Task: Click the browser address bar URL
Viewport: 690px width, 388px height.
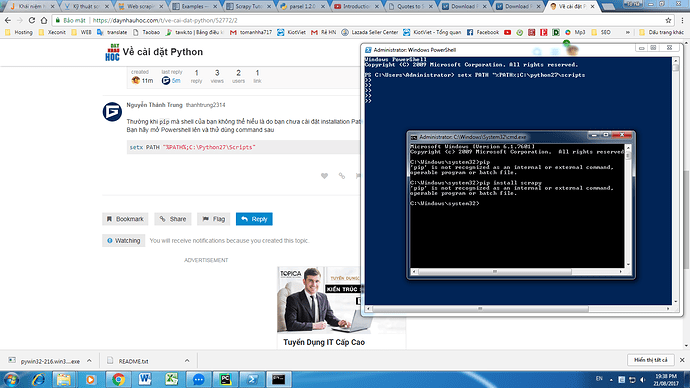Action: click(165, 20)
